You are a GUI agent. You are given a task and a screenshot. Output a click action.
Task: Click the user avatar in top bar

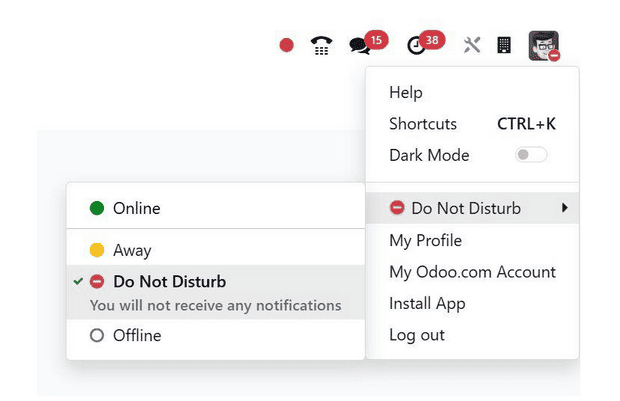coord(543,45)
